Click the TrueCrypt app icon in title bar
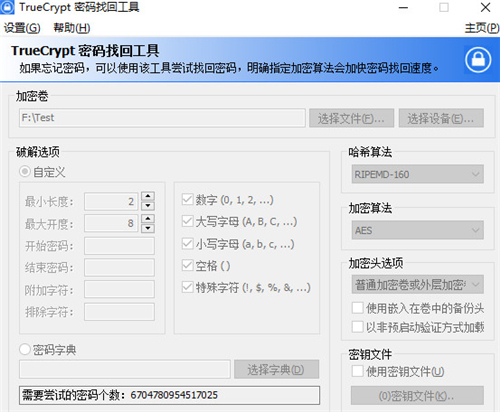The height and width of the screenshot is (412, 500). click(7, 7)
